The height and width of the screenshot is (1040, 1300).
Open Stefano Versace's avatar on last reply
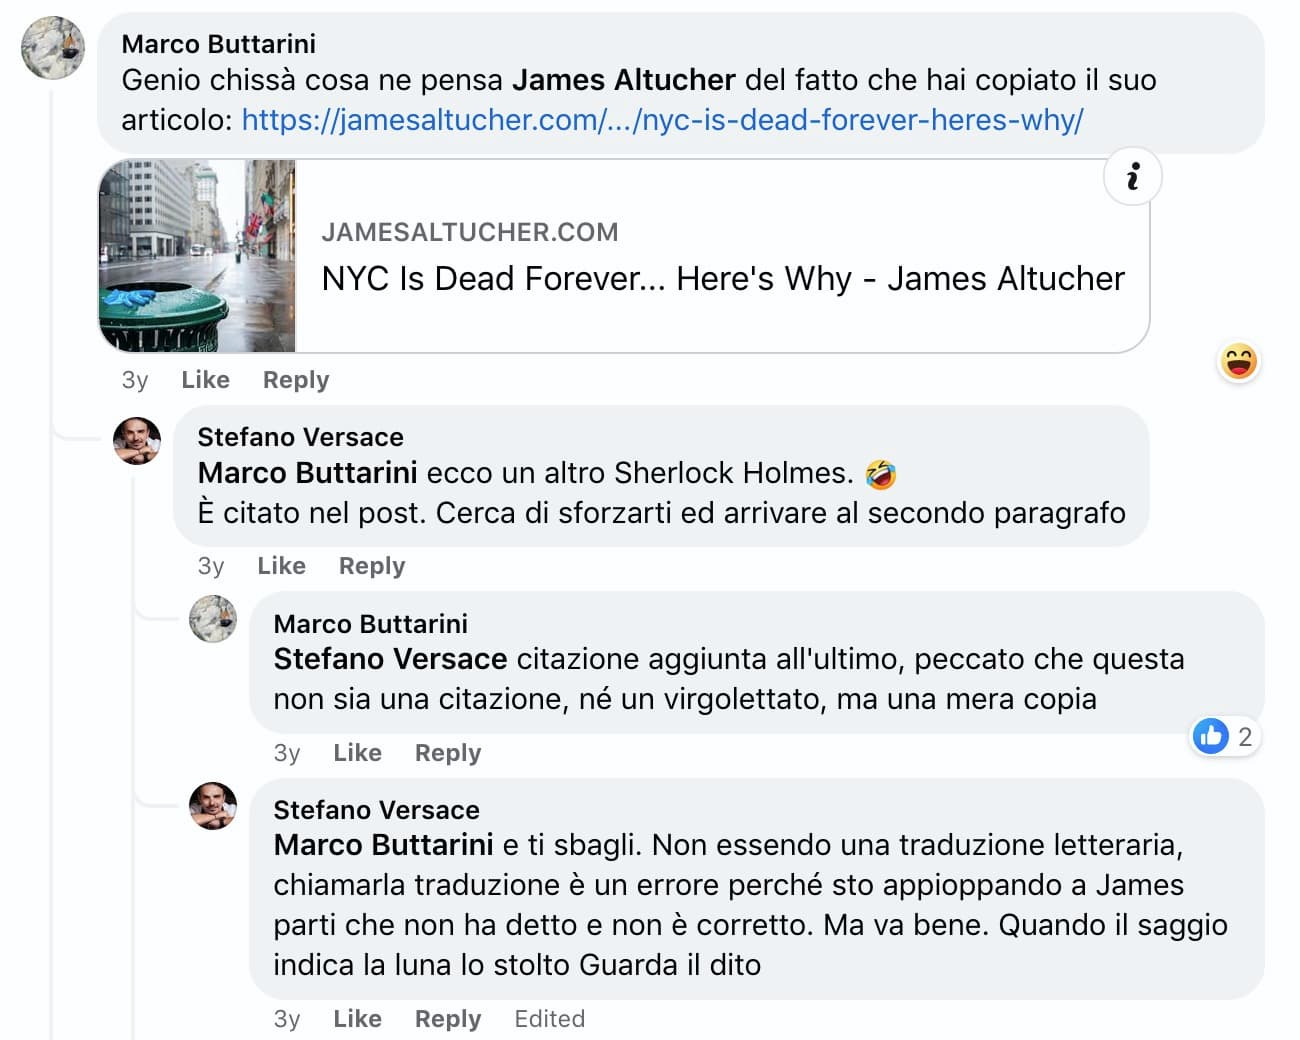[x=213, y=806]
